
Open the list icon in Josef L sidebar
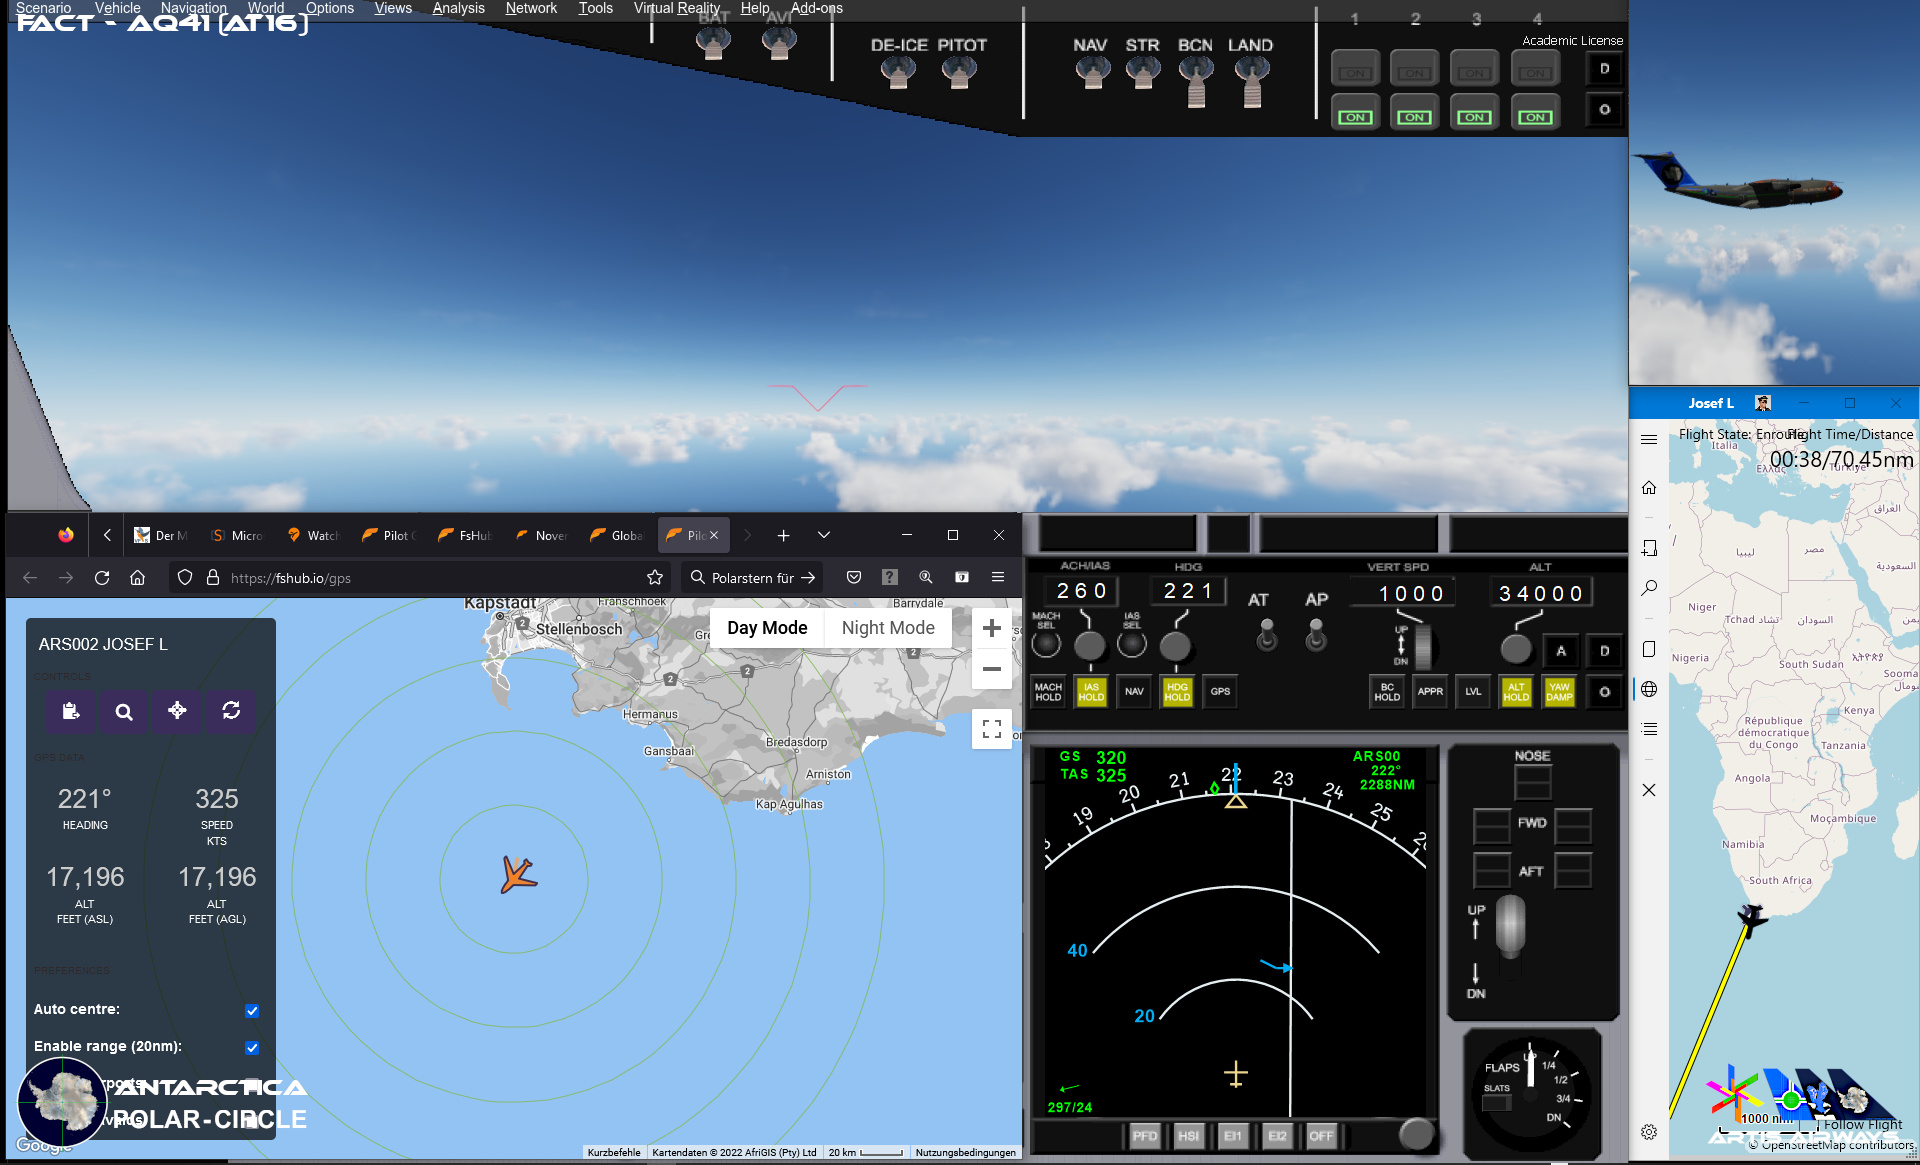[x=1649, y=730]
